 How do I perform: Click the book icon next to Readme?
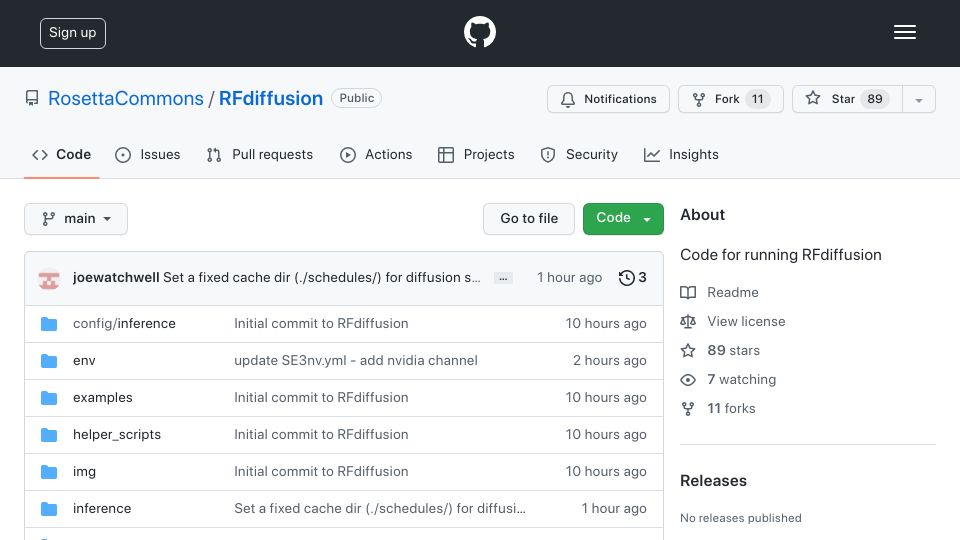click(688, 293)
